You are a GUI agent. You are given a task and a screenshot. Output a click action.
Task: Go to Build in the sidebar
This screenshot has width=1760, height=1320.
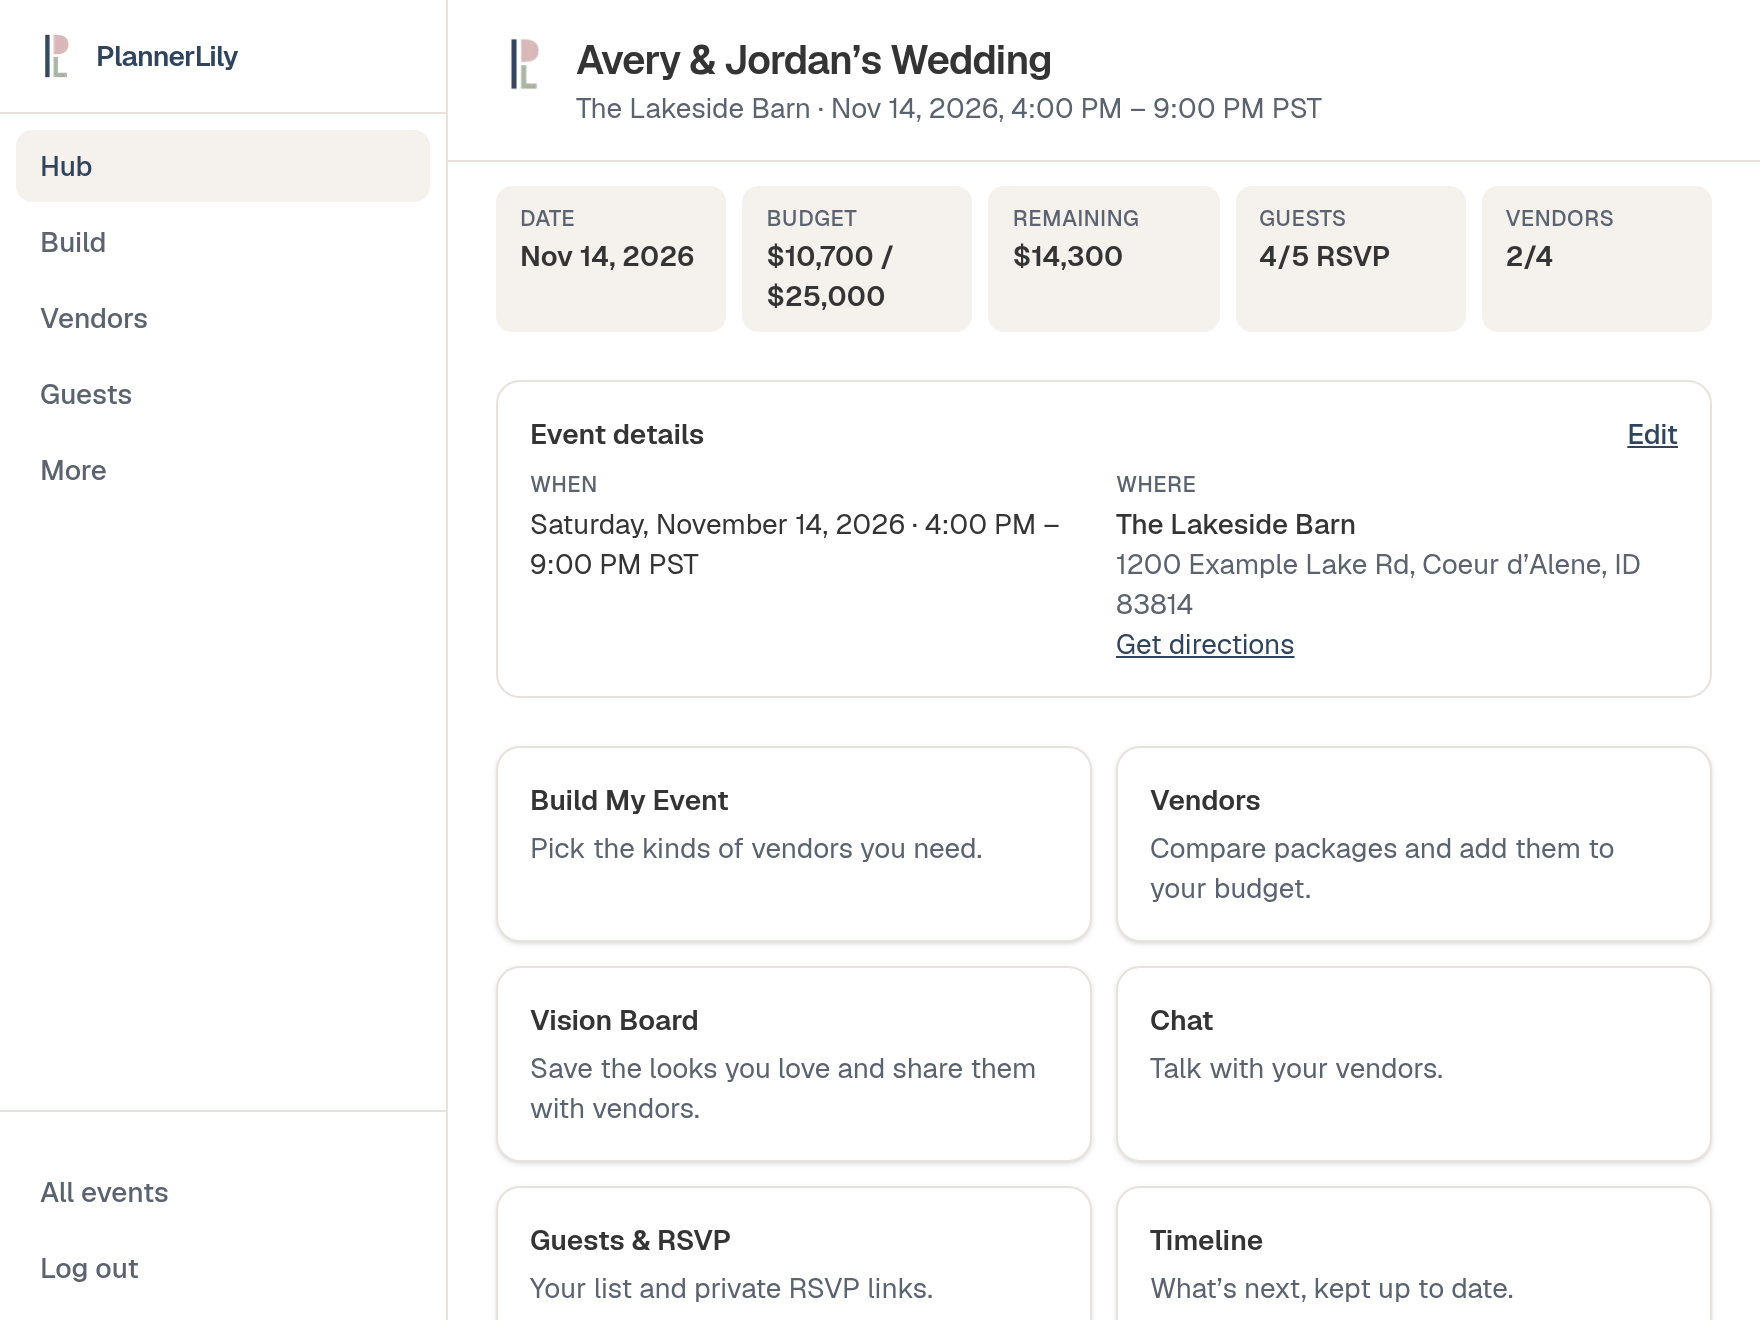[x=223, y=242]
